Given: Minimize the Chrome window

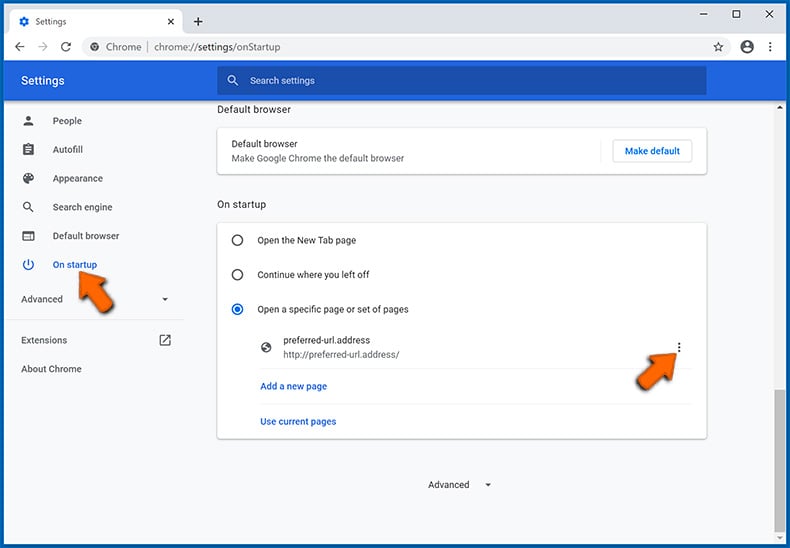Looking at the screenshot, I should [x=704, y=15].
